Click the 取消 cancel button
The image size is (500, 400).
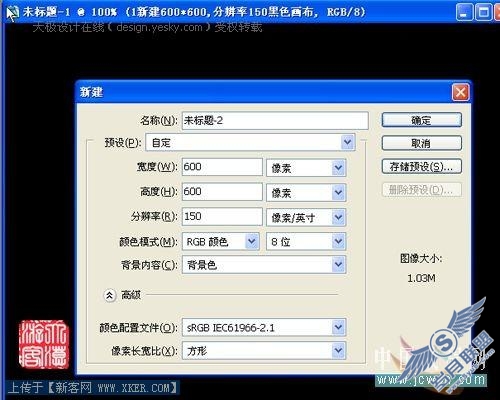tap(422, 143)
